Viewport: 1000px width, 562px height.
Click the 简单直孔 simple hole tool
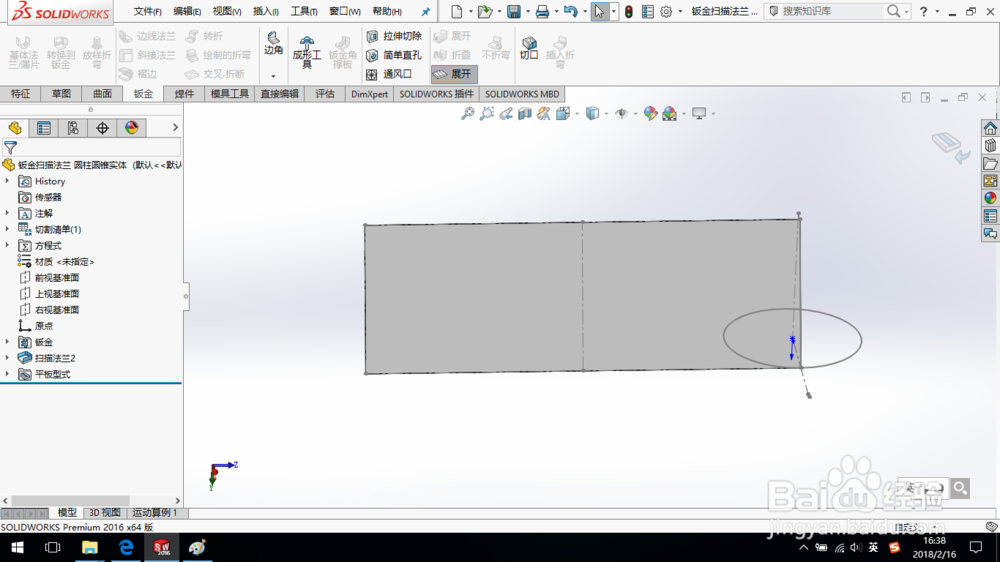[394, 55]
